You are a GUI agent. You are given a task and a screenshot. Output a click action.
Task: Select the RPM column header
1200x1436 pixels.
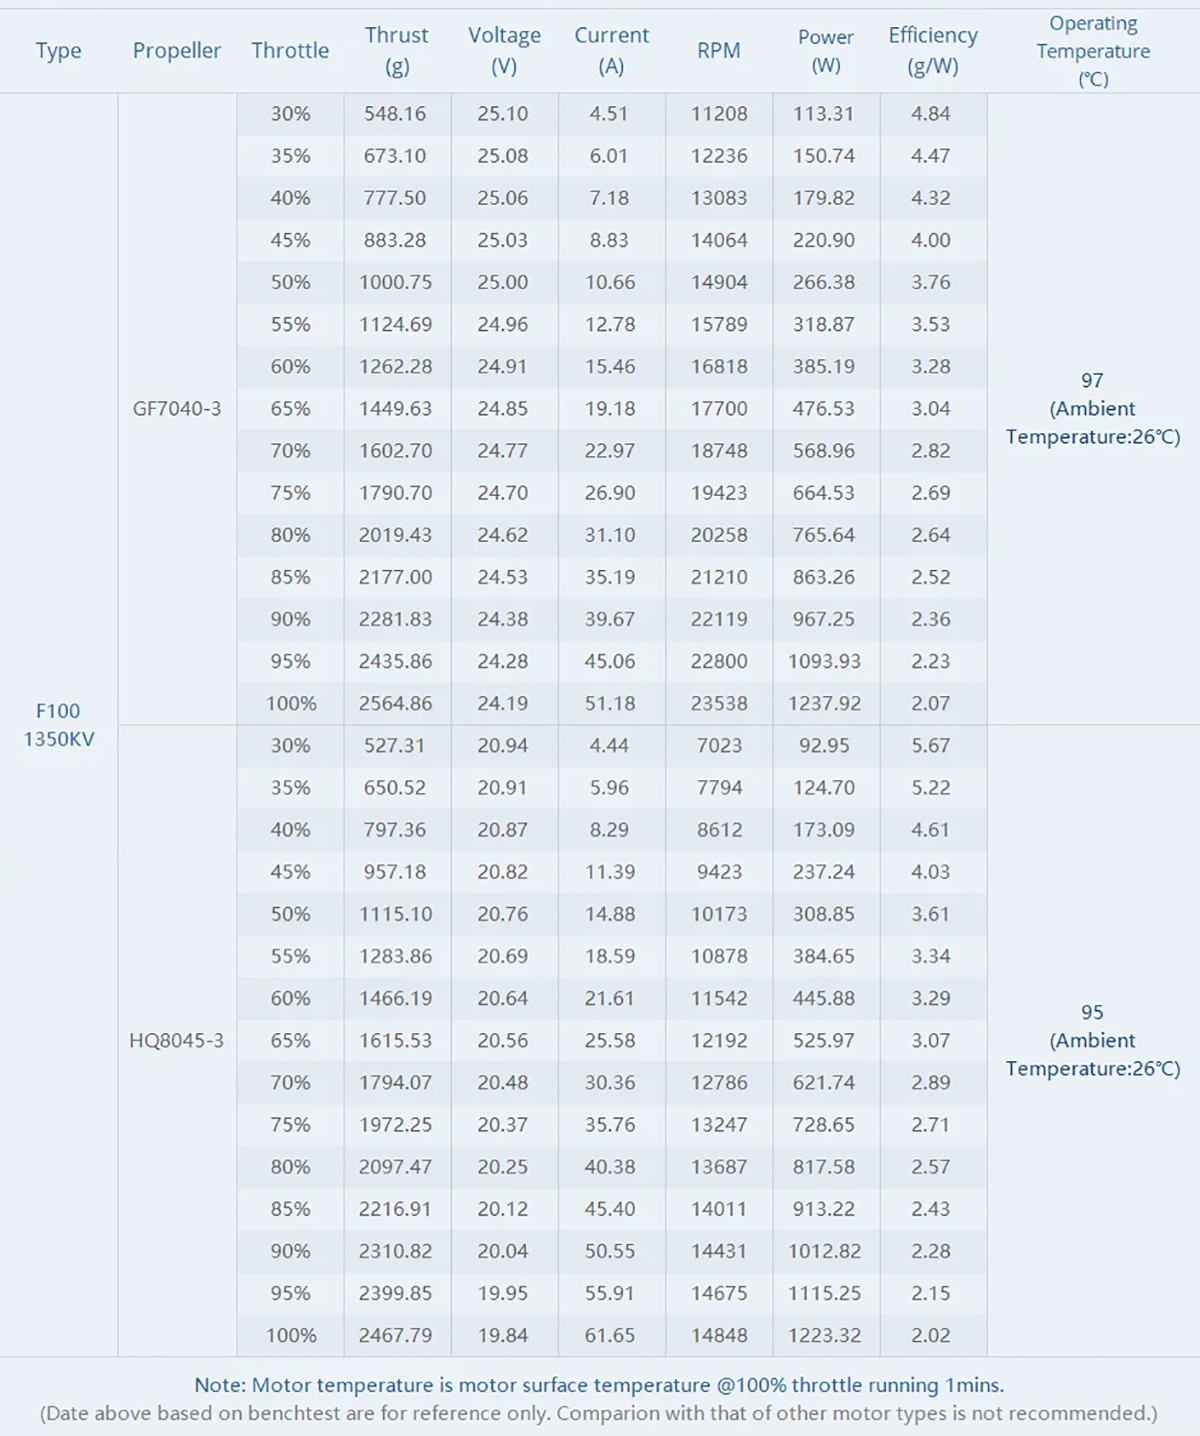tap(719, 50)
